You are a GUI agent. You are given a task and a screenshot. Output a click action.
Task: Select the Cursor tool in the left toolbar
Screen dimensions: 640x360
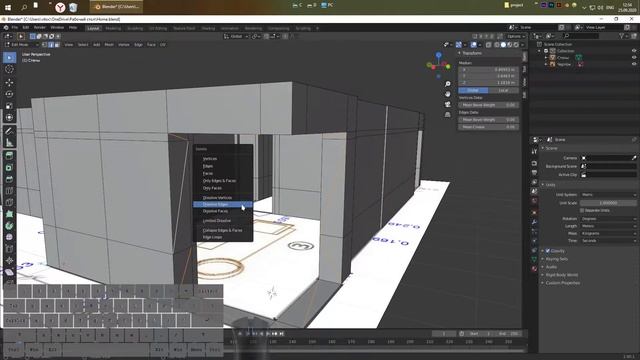pyautogui.click(x=9, y=69)
